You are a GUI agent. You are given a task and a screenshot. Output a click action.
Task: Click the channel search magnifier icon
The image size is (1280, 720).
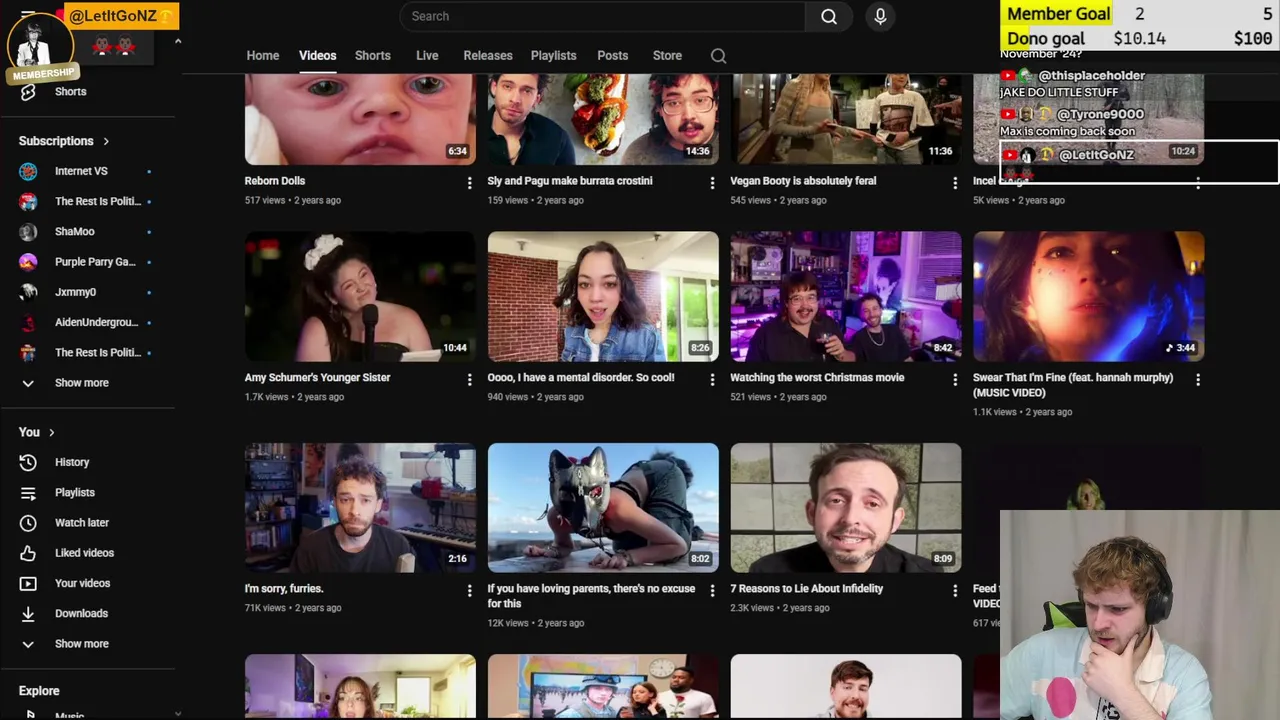pos(718,56)
